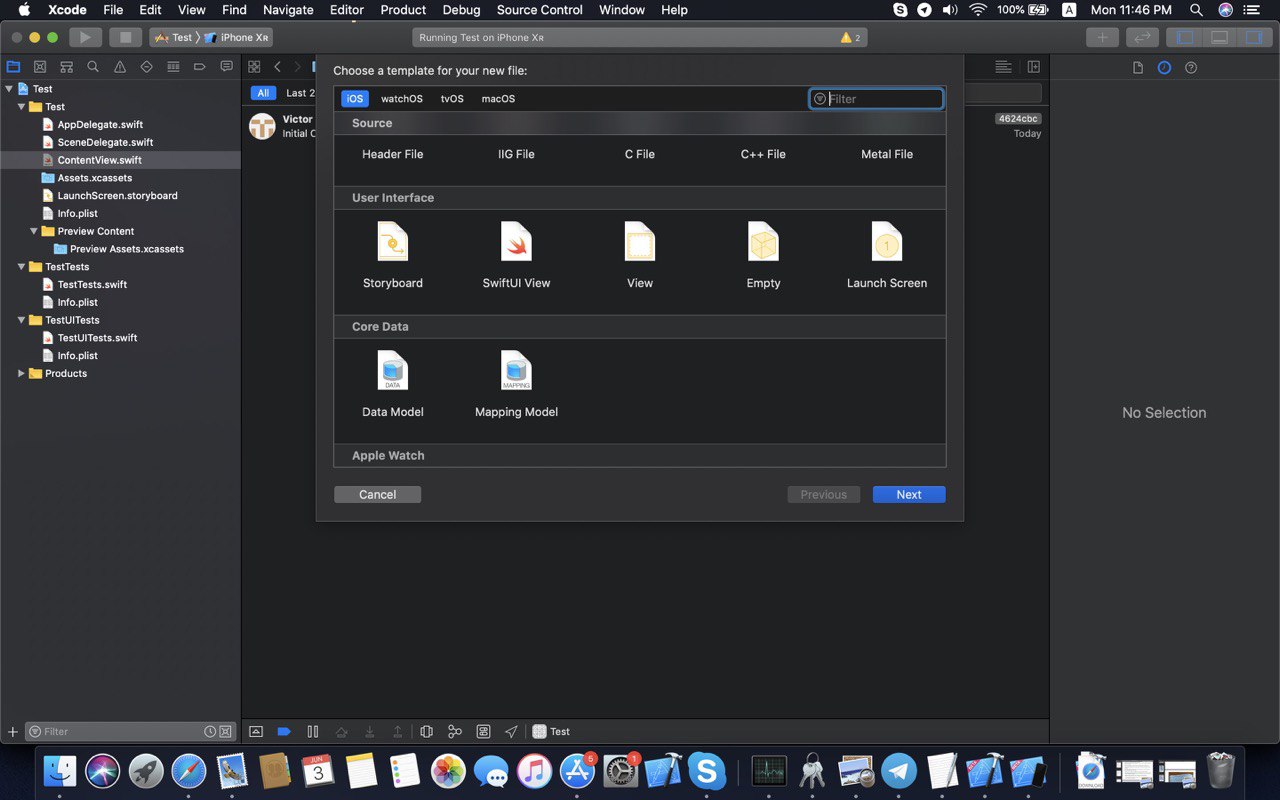Open the Project navigator tab icon
The width and height of the screenshot is (1280, 800).
coord(13,67)
